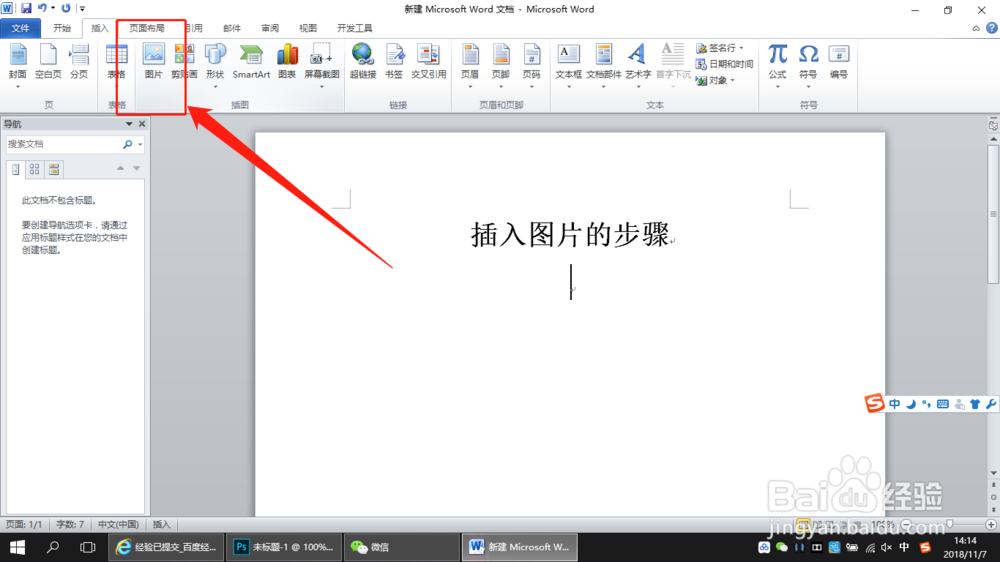Insert a Text Box (文本框)
The height and width of the screenshot is (562, 1000).
568,66
